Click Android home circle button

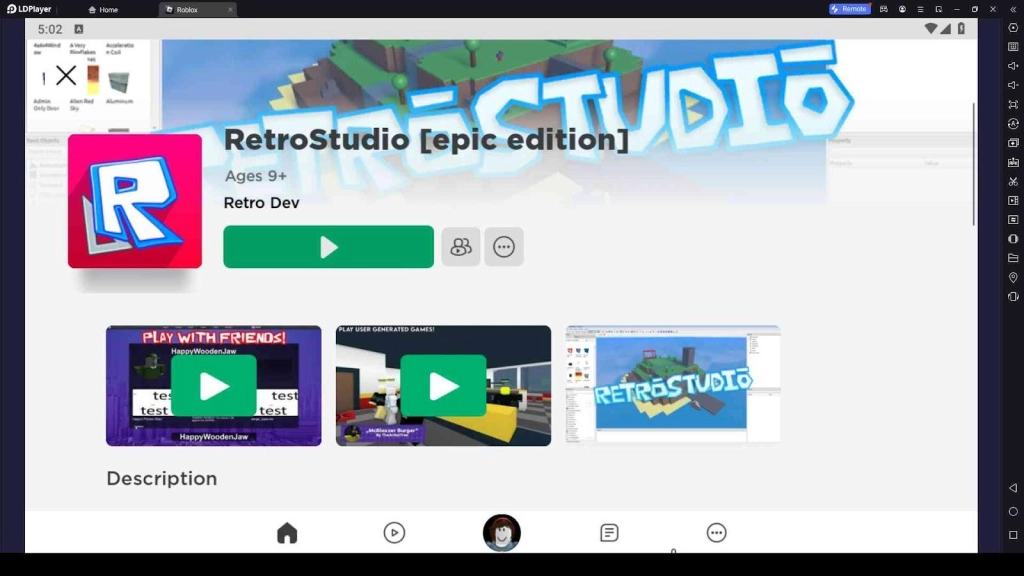(1013, 511)
